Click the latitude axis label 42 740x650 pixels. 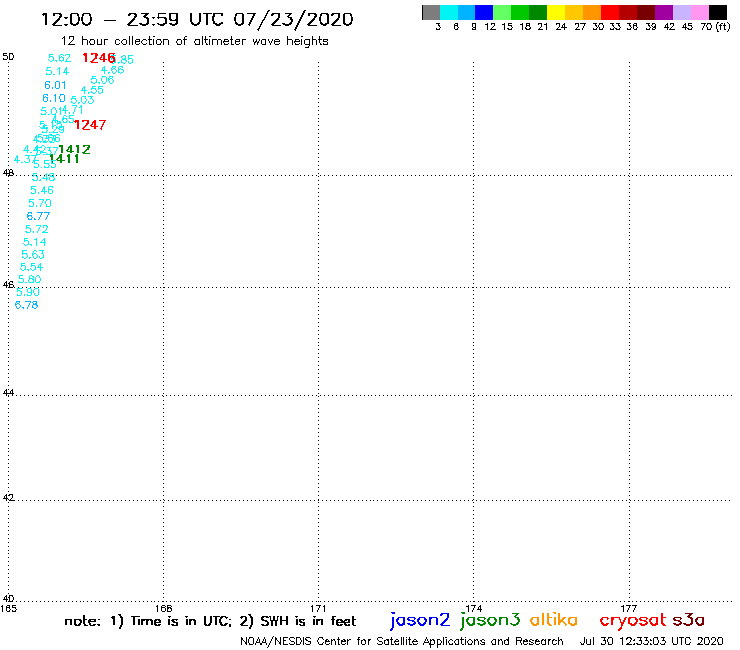8,498
